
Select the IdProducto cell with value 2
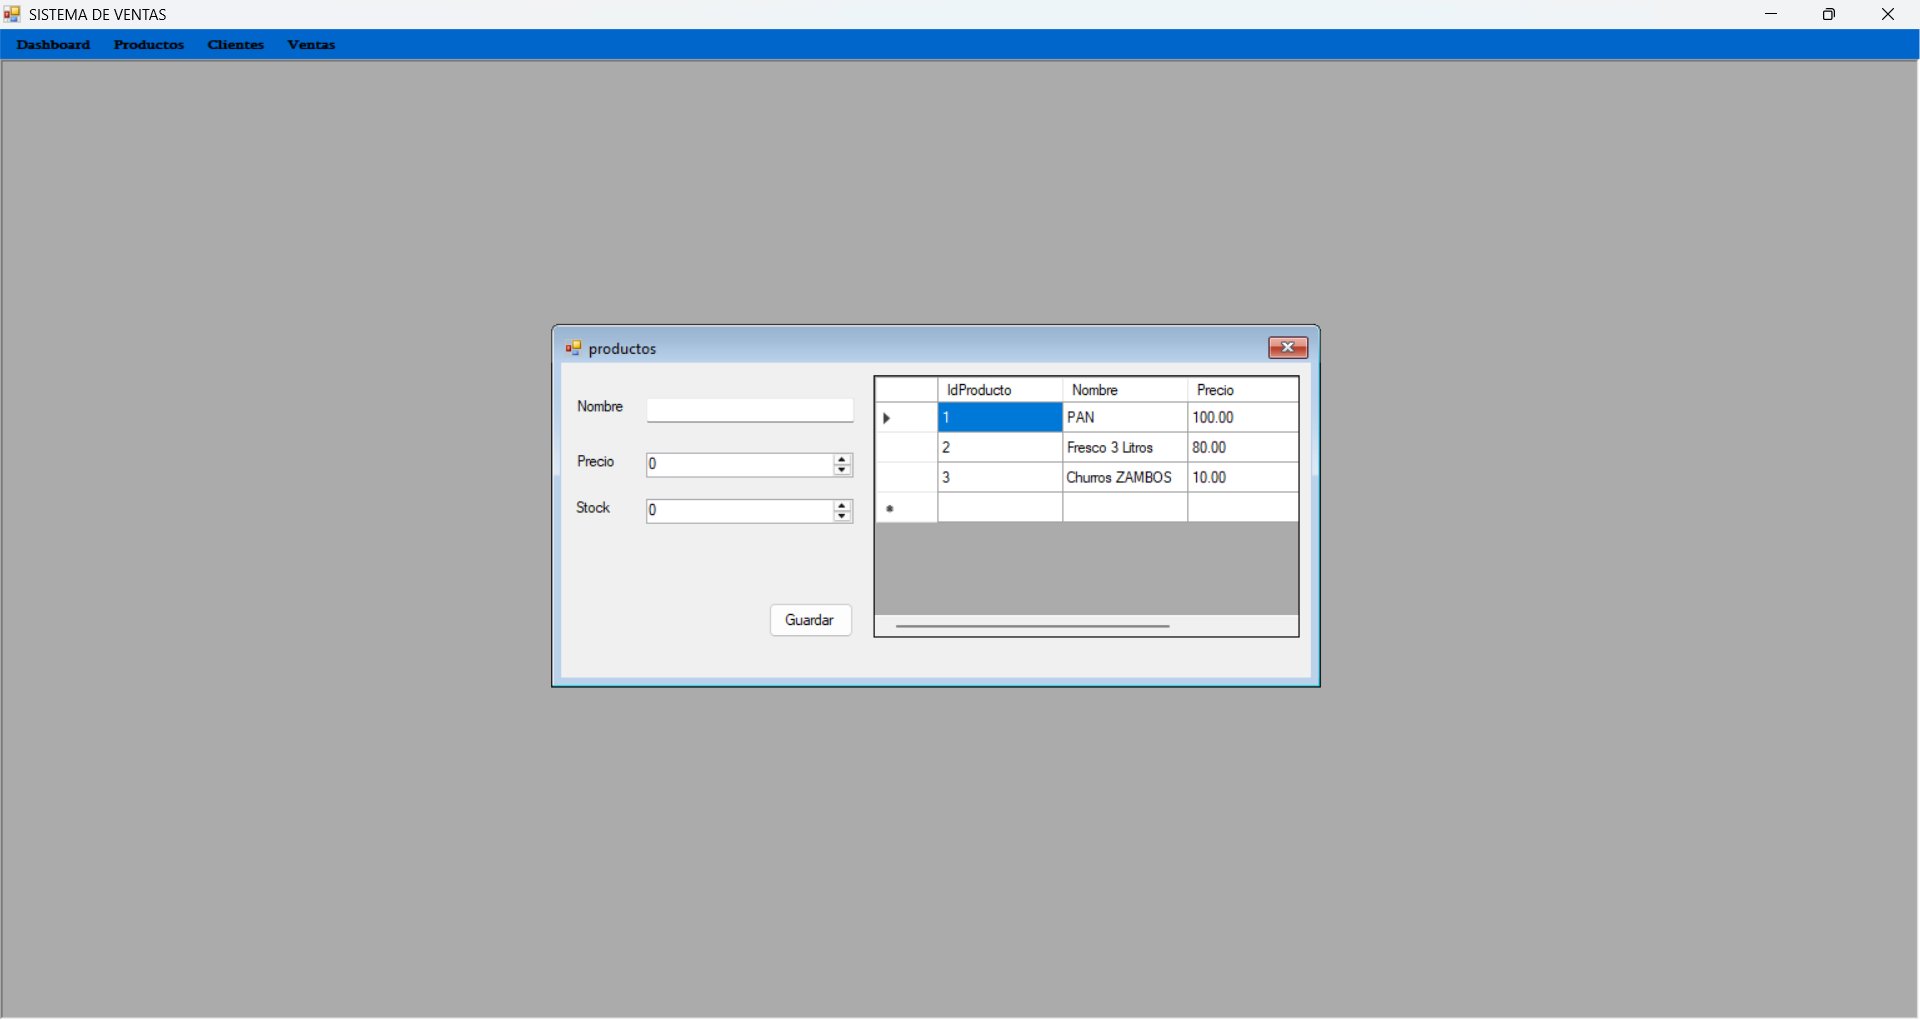tap(1000, 448)
